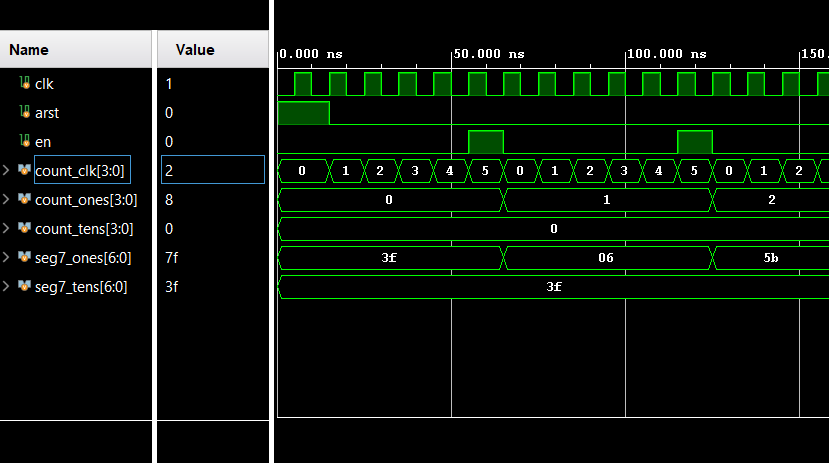Expand the count_clk[3:0] bus

click(6, 170)
